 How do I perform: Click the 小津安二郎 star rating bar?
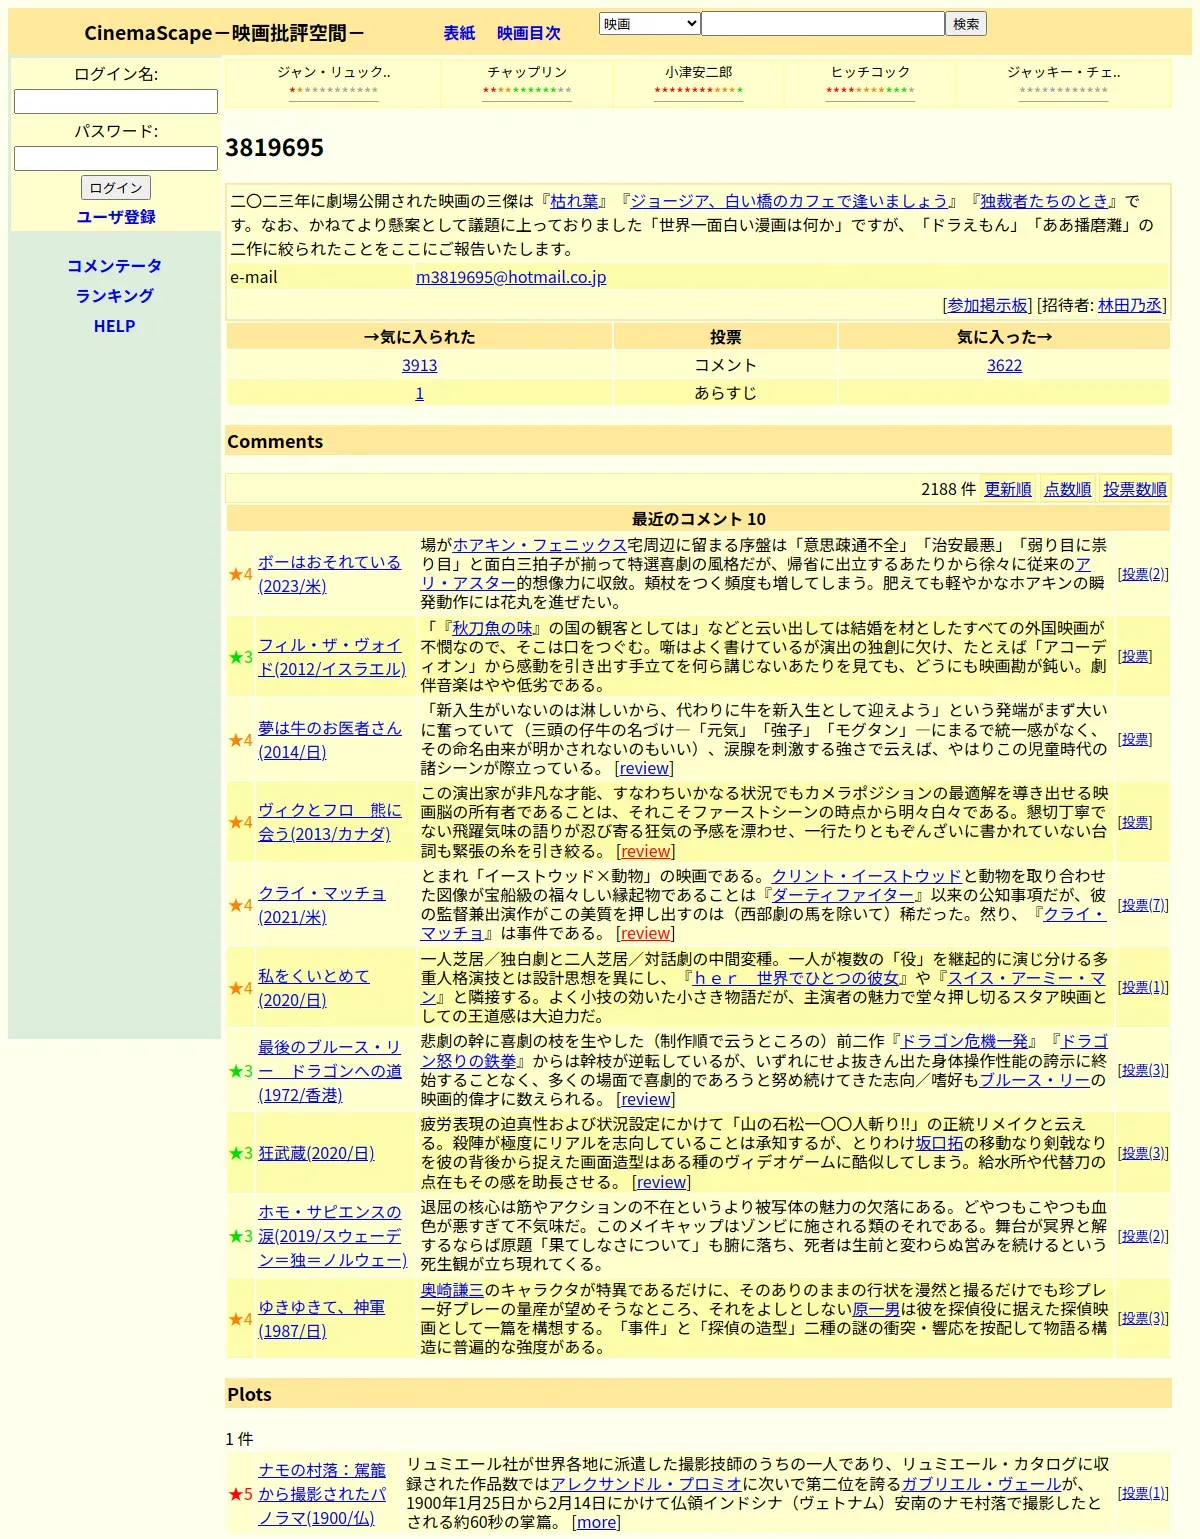click(699, 90)
